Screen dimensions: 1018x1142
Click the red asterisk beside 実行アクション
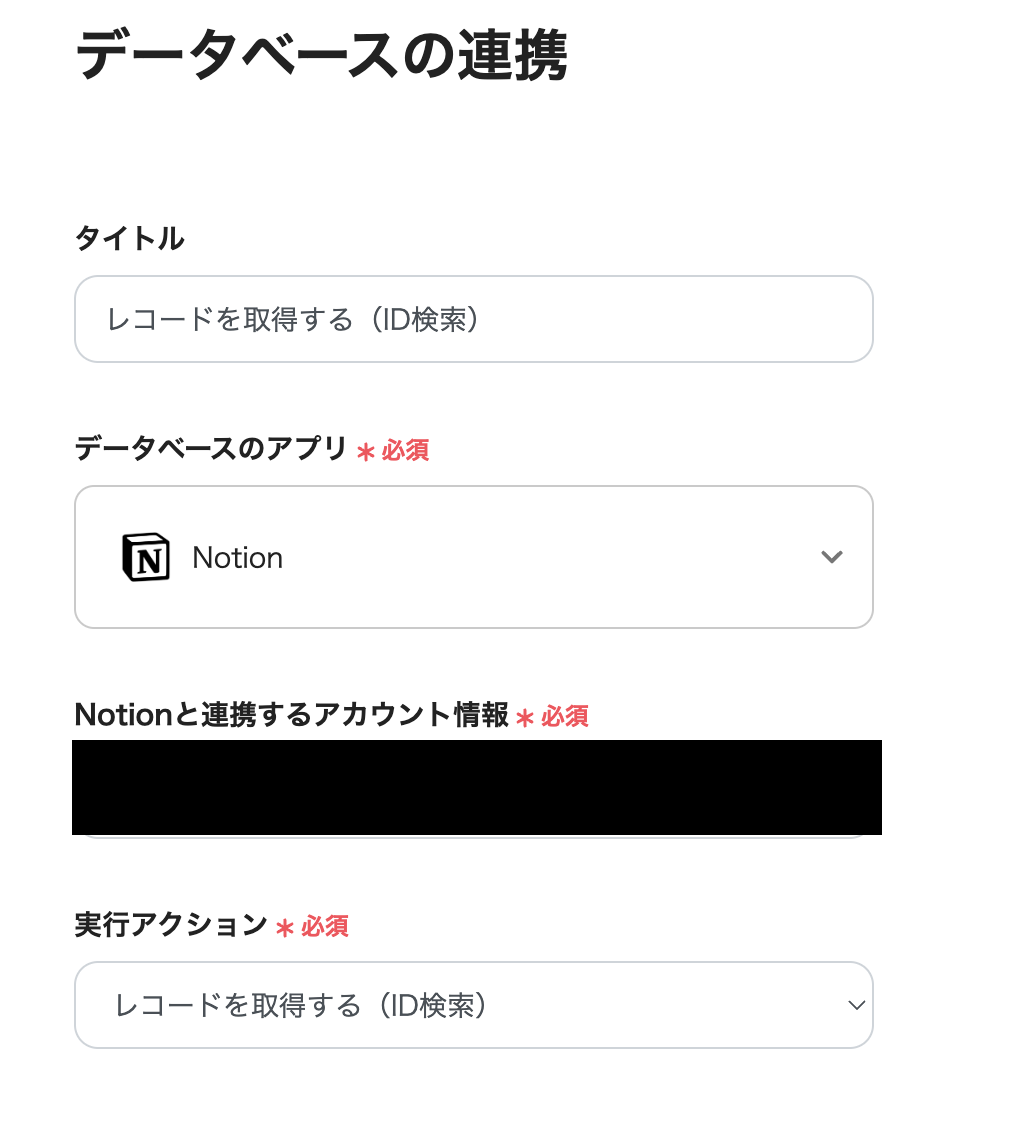[x=285, y=927]
